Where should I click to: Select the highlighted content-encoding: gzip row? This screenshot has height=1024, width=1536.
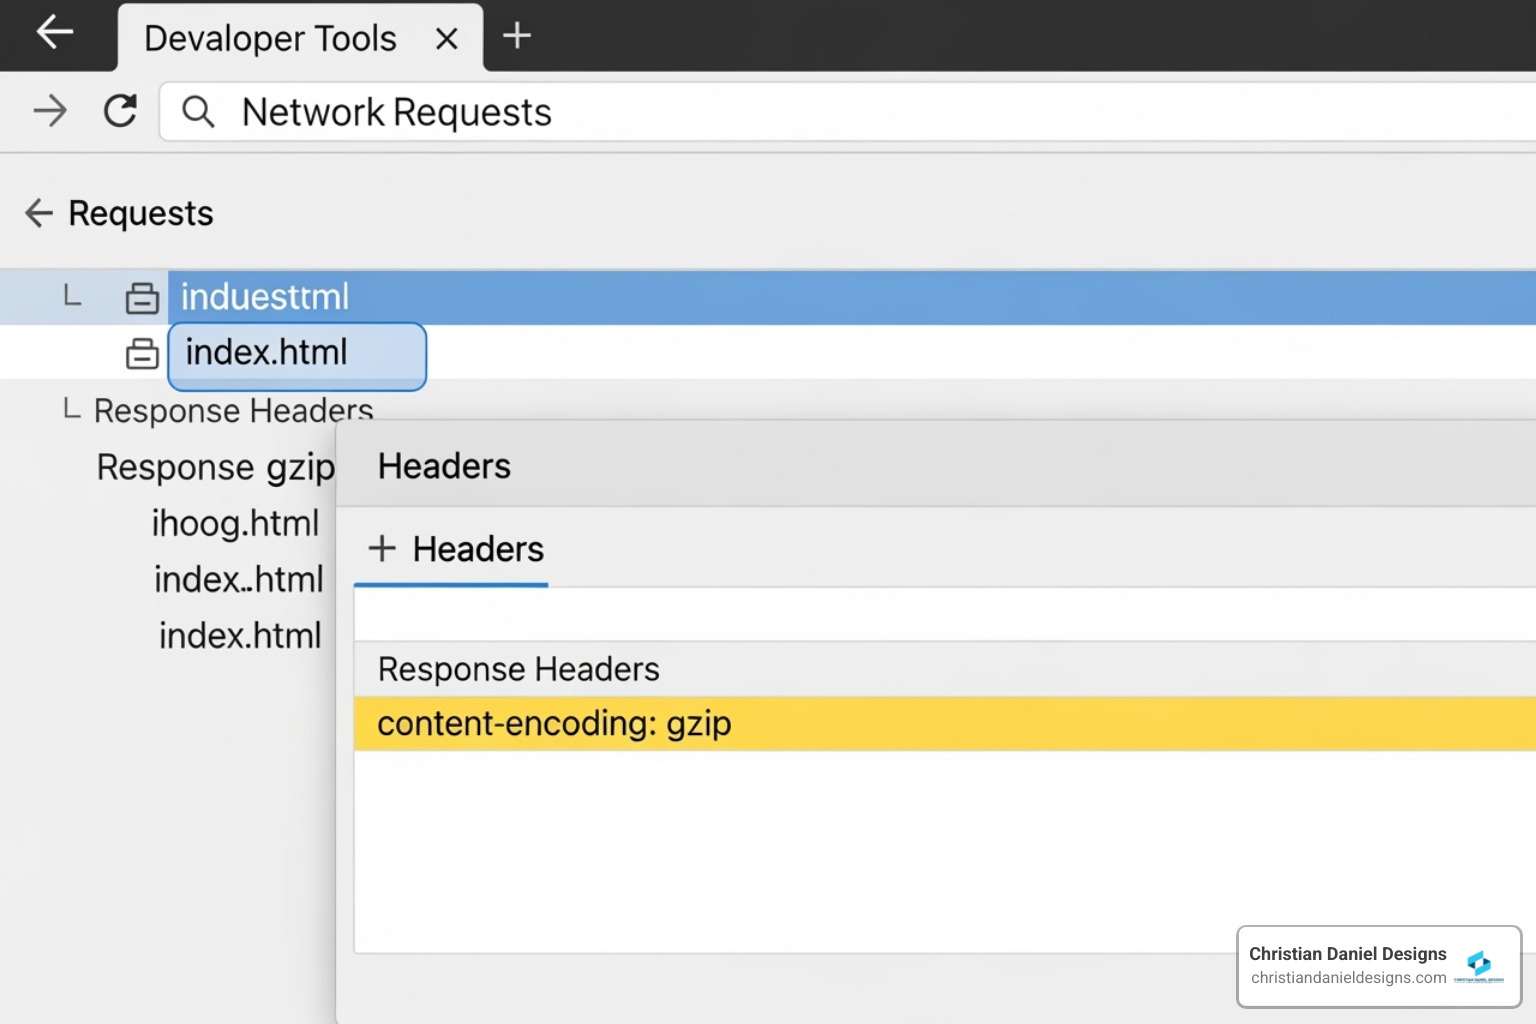(554, 724)
